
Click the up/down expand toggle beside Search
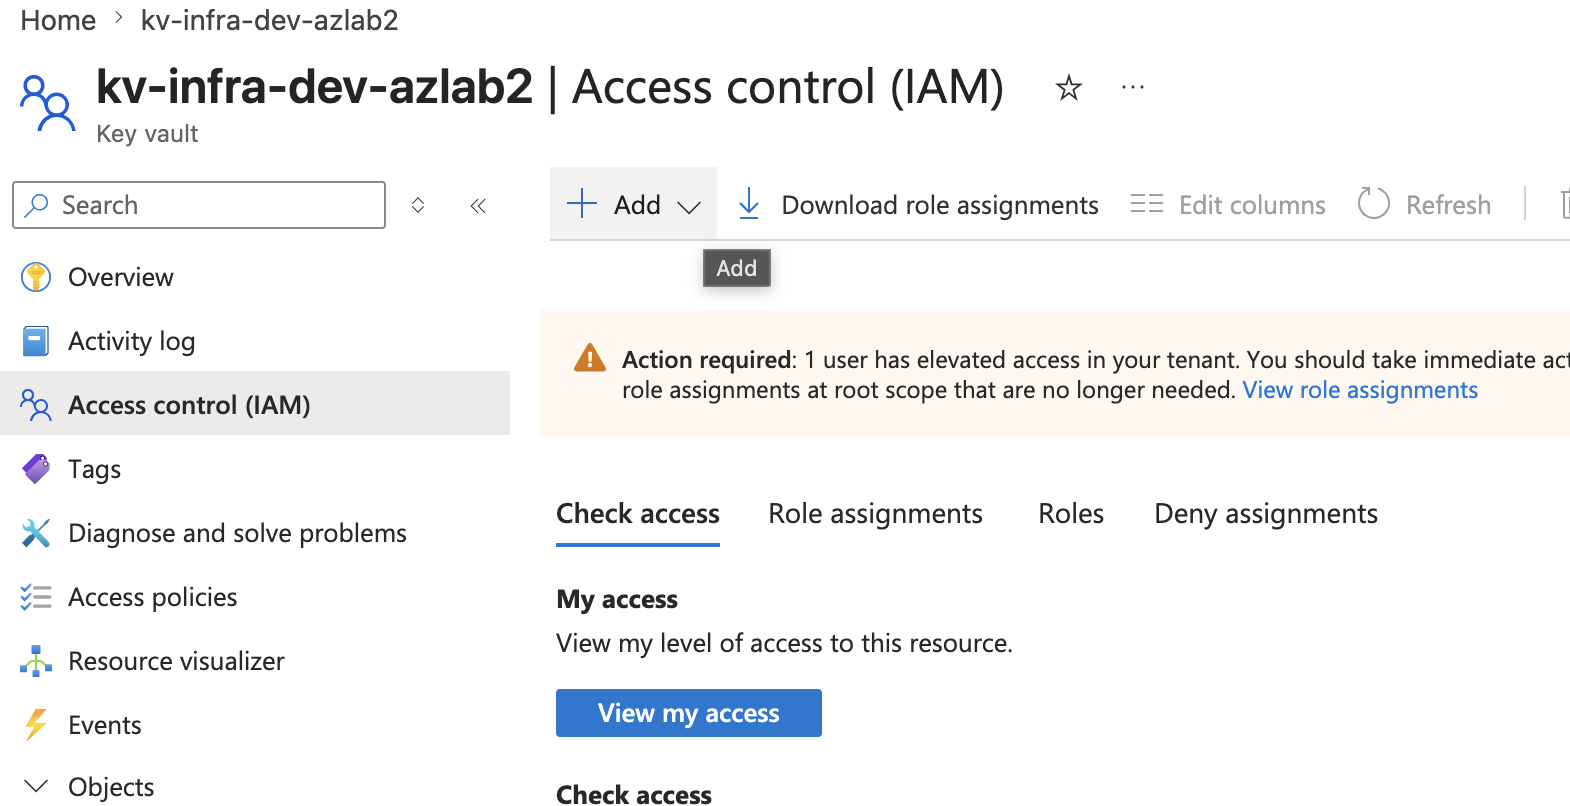pyautogui.click(x=418, y=205)
